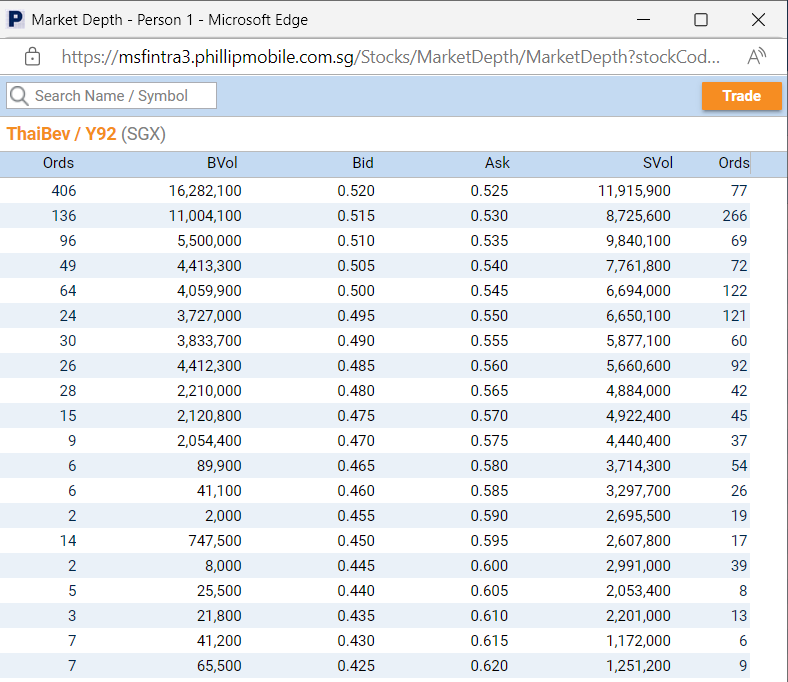Screen dimensions: 788x682
Task: Click buy volume 747,500
Action: point(215,541)
